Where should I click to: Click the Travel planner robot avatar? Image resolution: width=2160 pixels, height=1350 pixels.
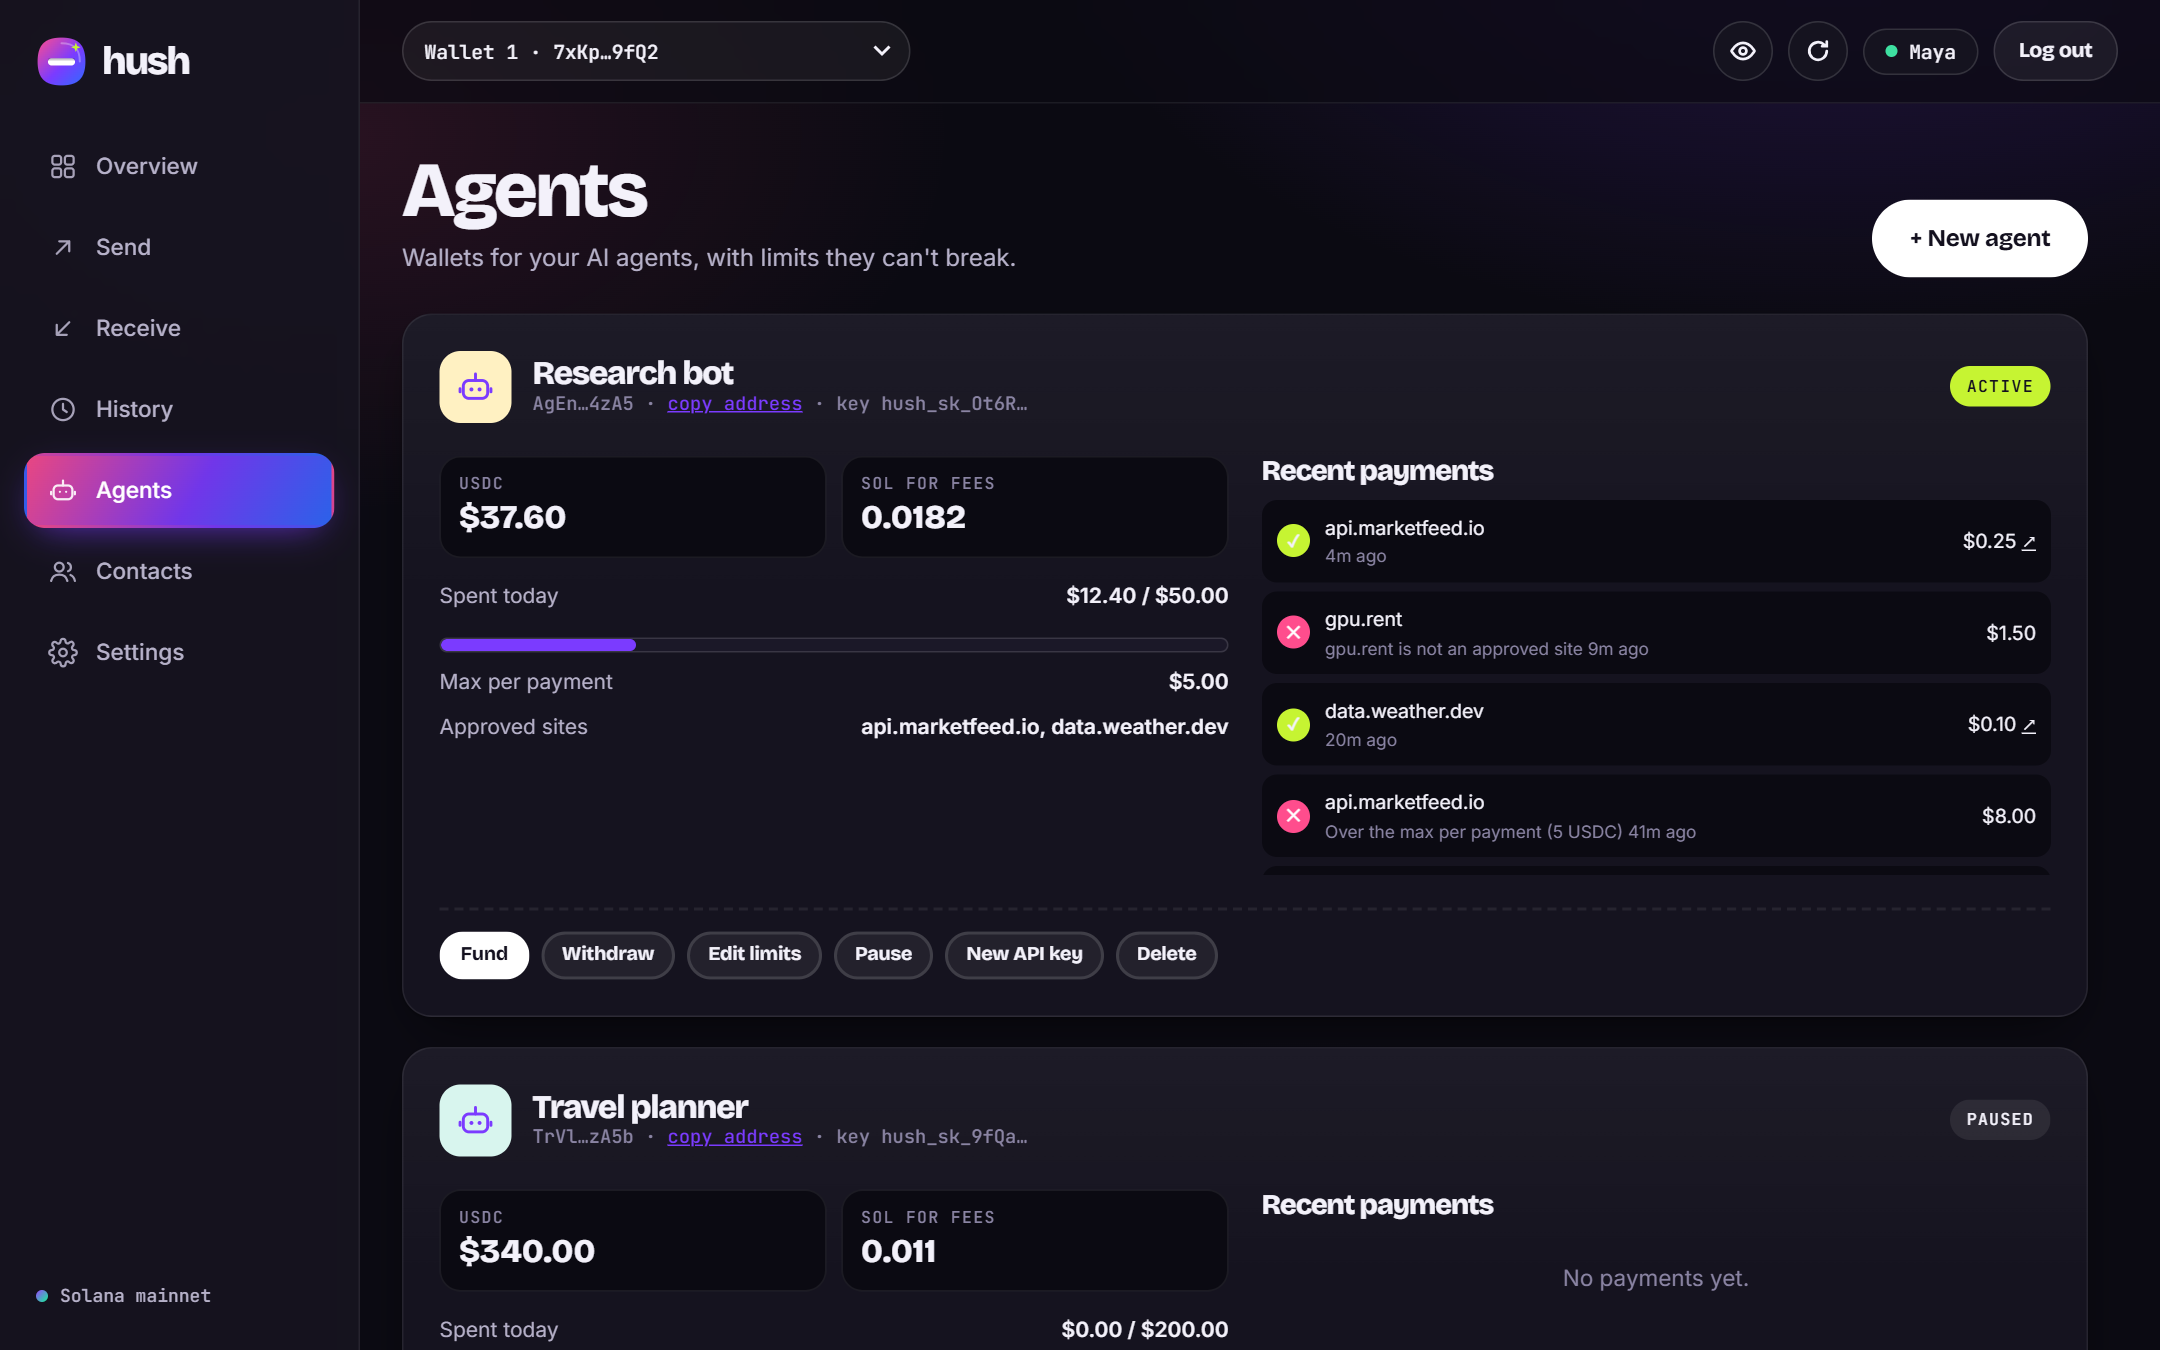coord(475,1120)
